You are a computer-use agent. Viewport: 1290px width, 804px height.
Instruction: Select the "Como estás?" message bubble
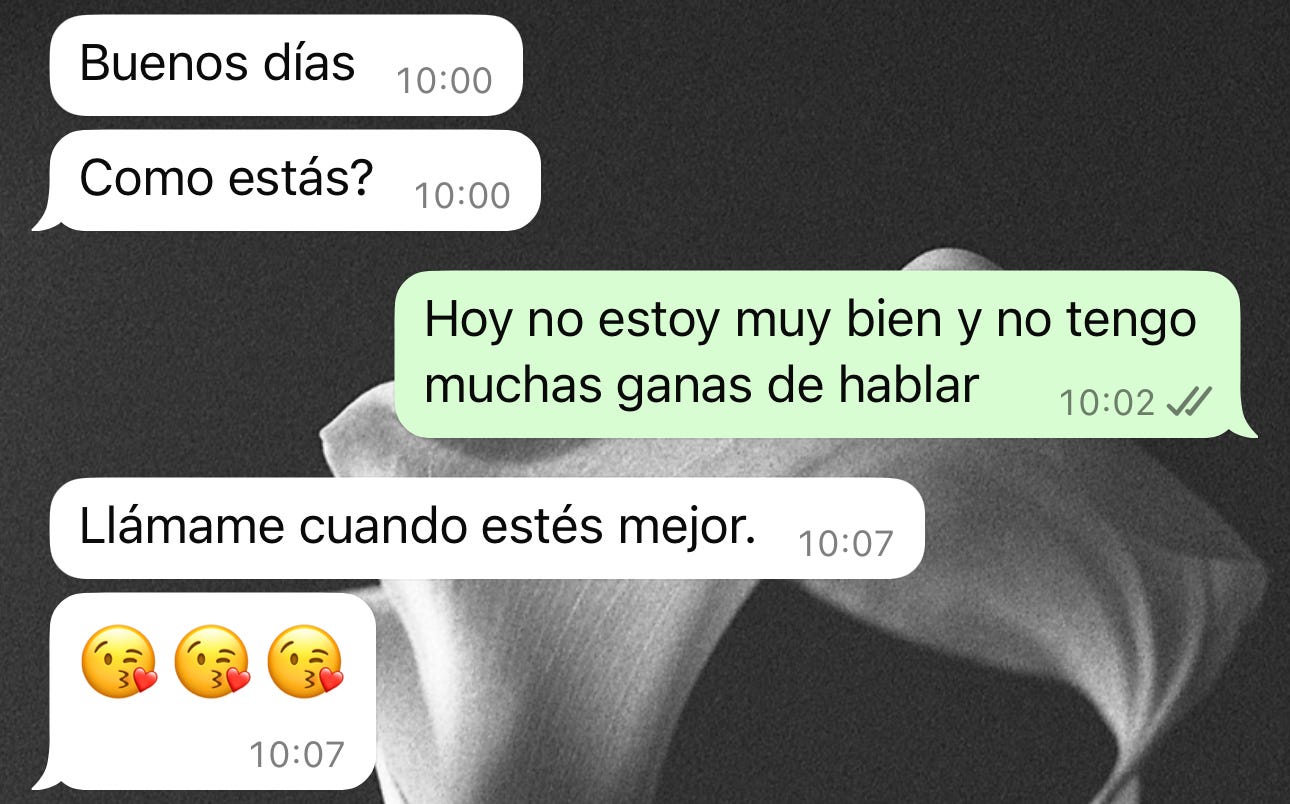pos(287,180)
